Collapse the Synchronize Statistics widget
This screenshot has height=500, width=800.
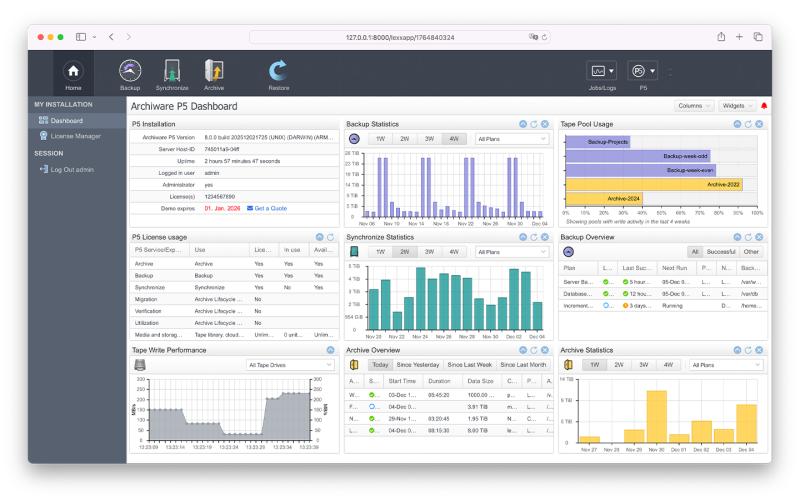523,237
